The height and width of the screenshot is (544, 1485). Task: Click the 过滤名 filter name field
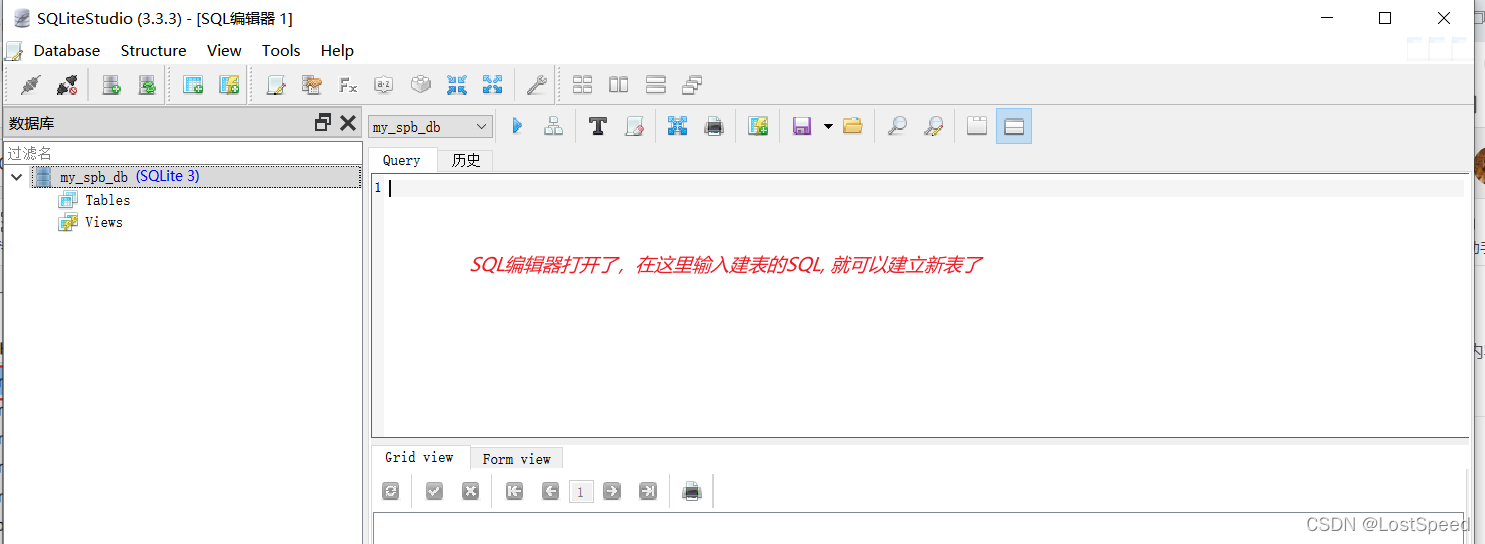click(x=182, y=153)
